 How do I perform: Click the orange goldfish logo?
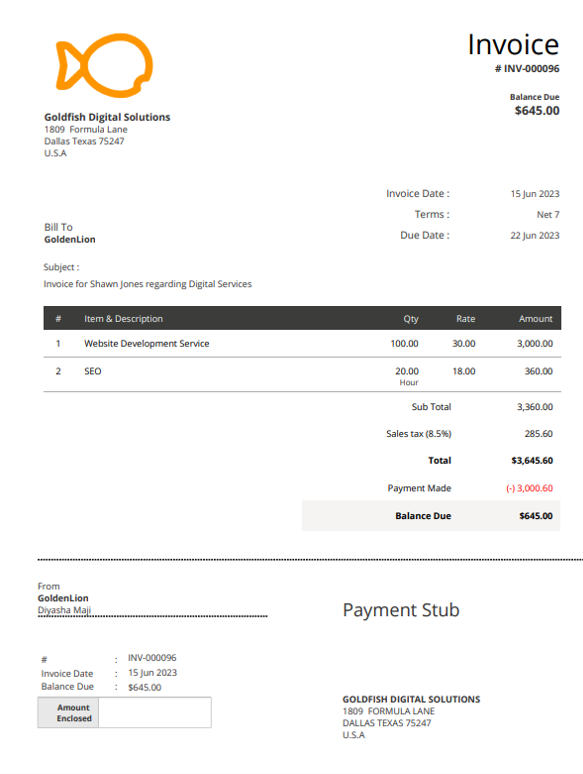pos(104,65)
